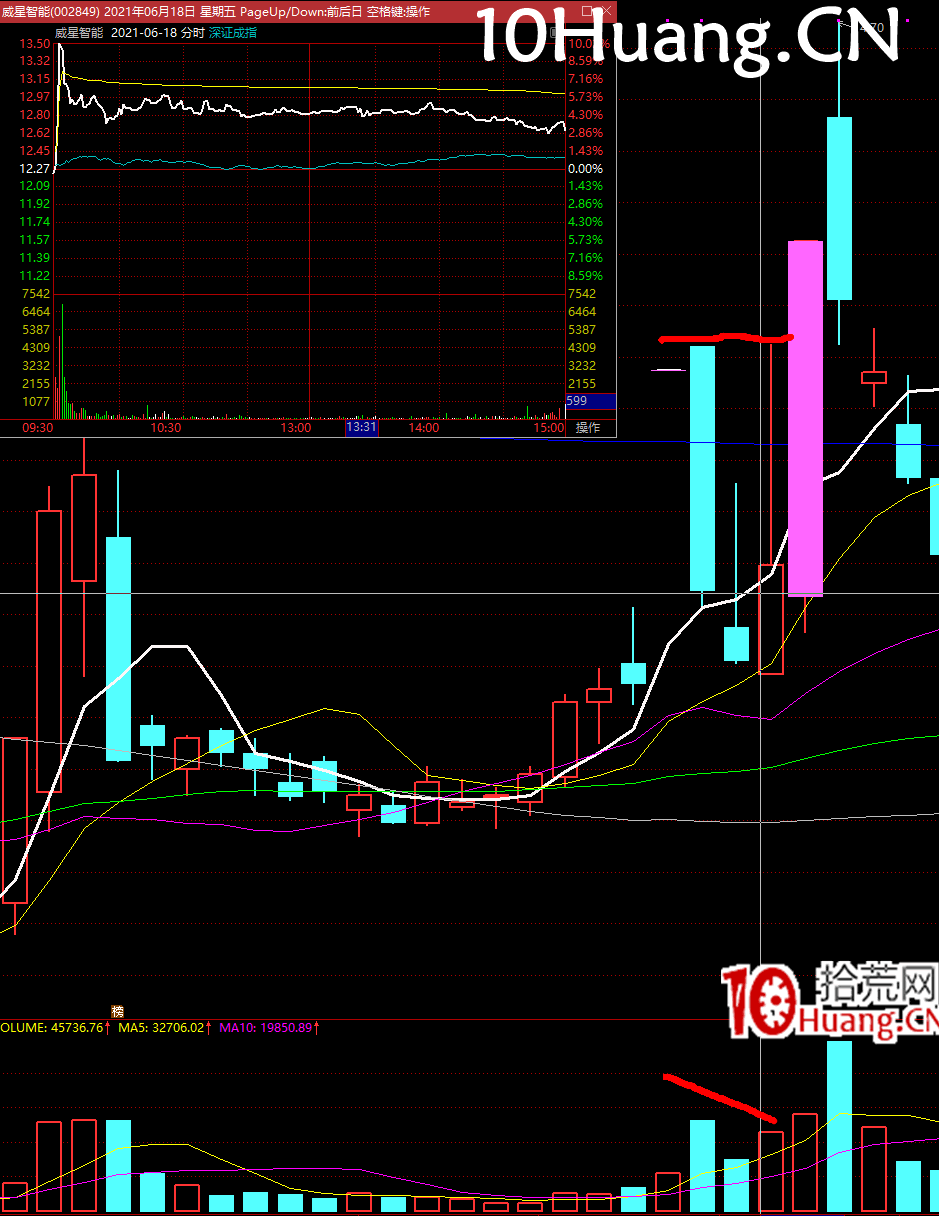The height and width of the screenshot is (1216, 939).
Task: Click the MA10: 19850.89 indicator value
Action: (x=270, y=1027)
